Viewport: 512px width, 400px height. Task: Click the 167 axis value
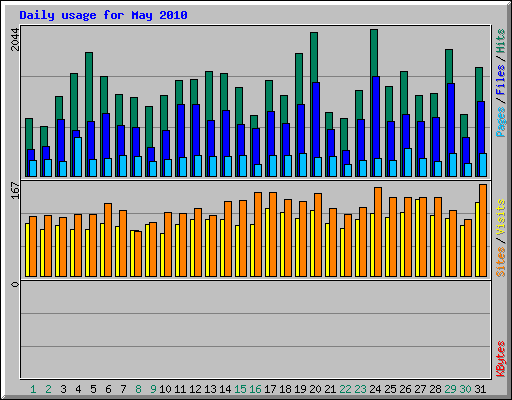[x=15, y=190]
